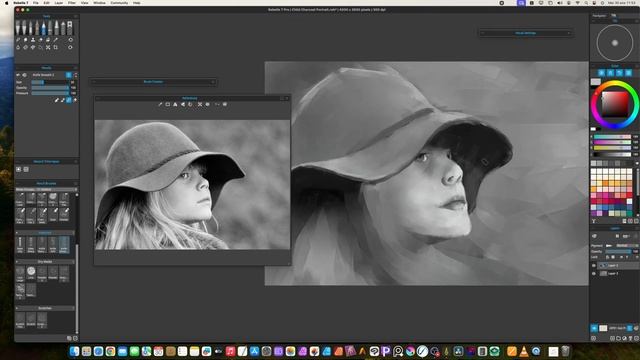The height and width of the screenshot is (360, 640).
Task: Open Google Chrome from the Dock
Action: tap(110, 351)
